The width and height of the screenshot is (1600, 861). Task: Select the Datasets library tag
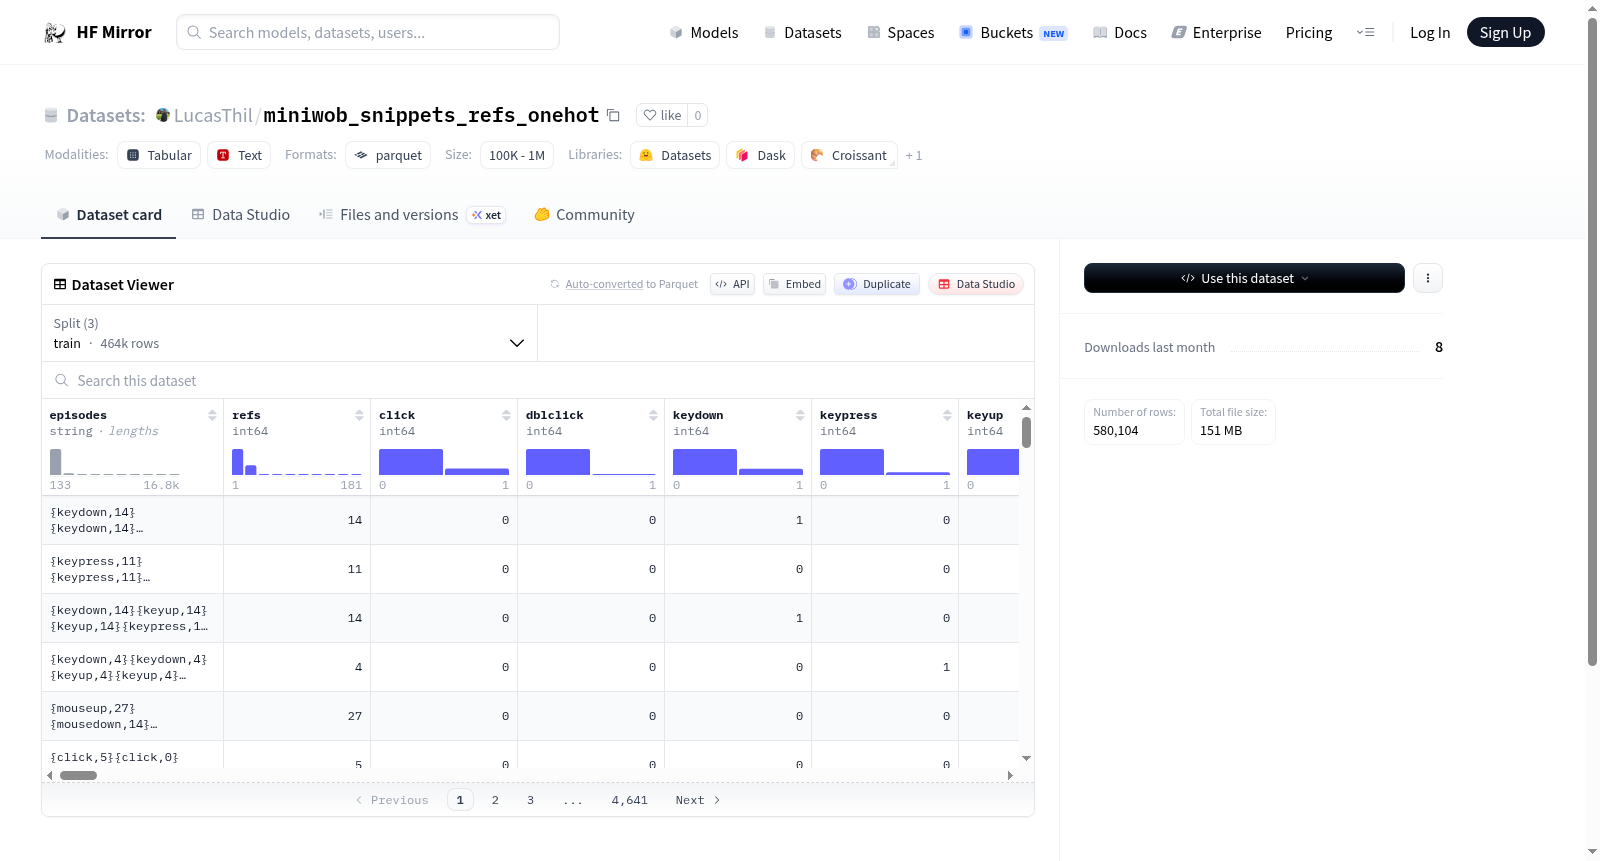[x=675, y=155]
